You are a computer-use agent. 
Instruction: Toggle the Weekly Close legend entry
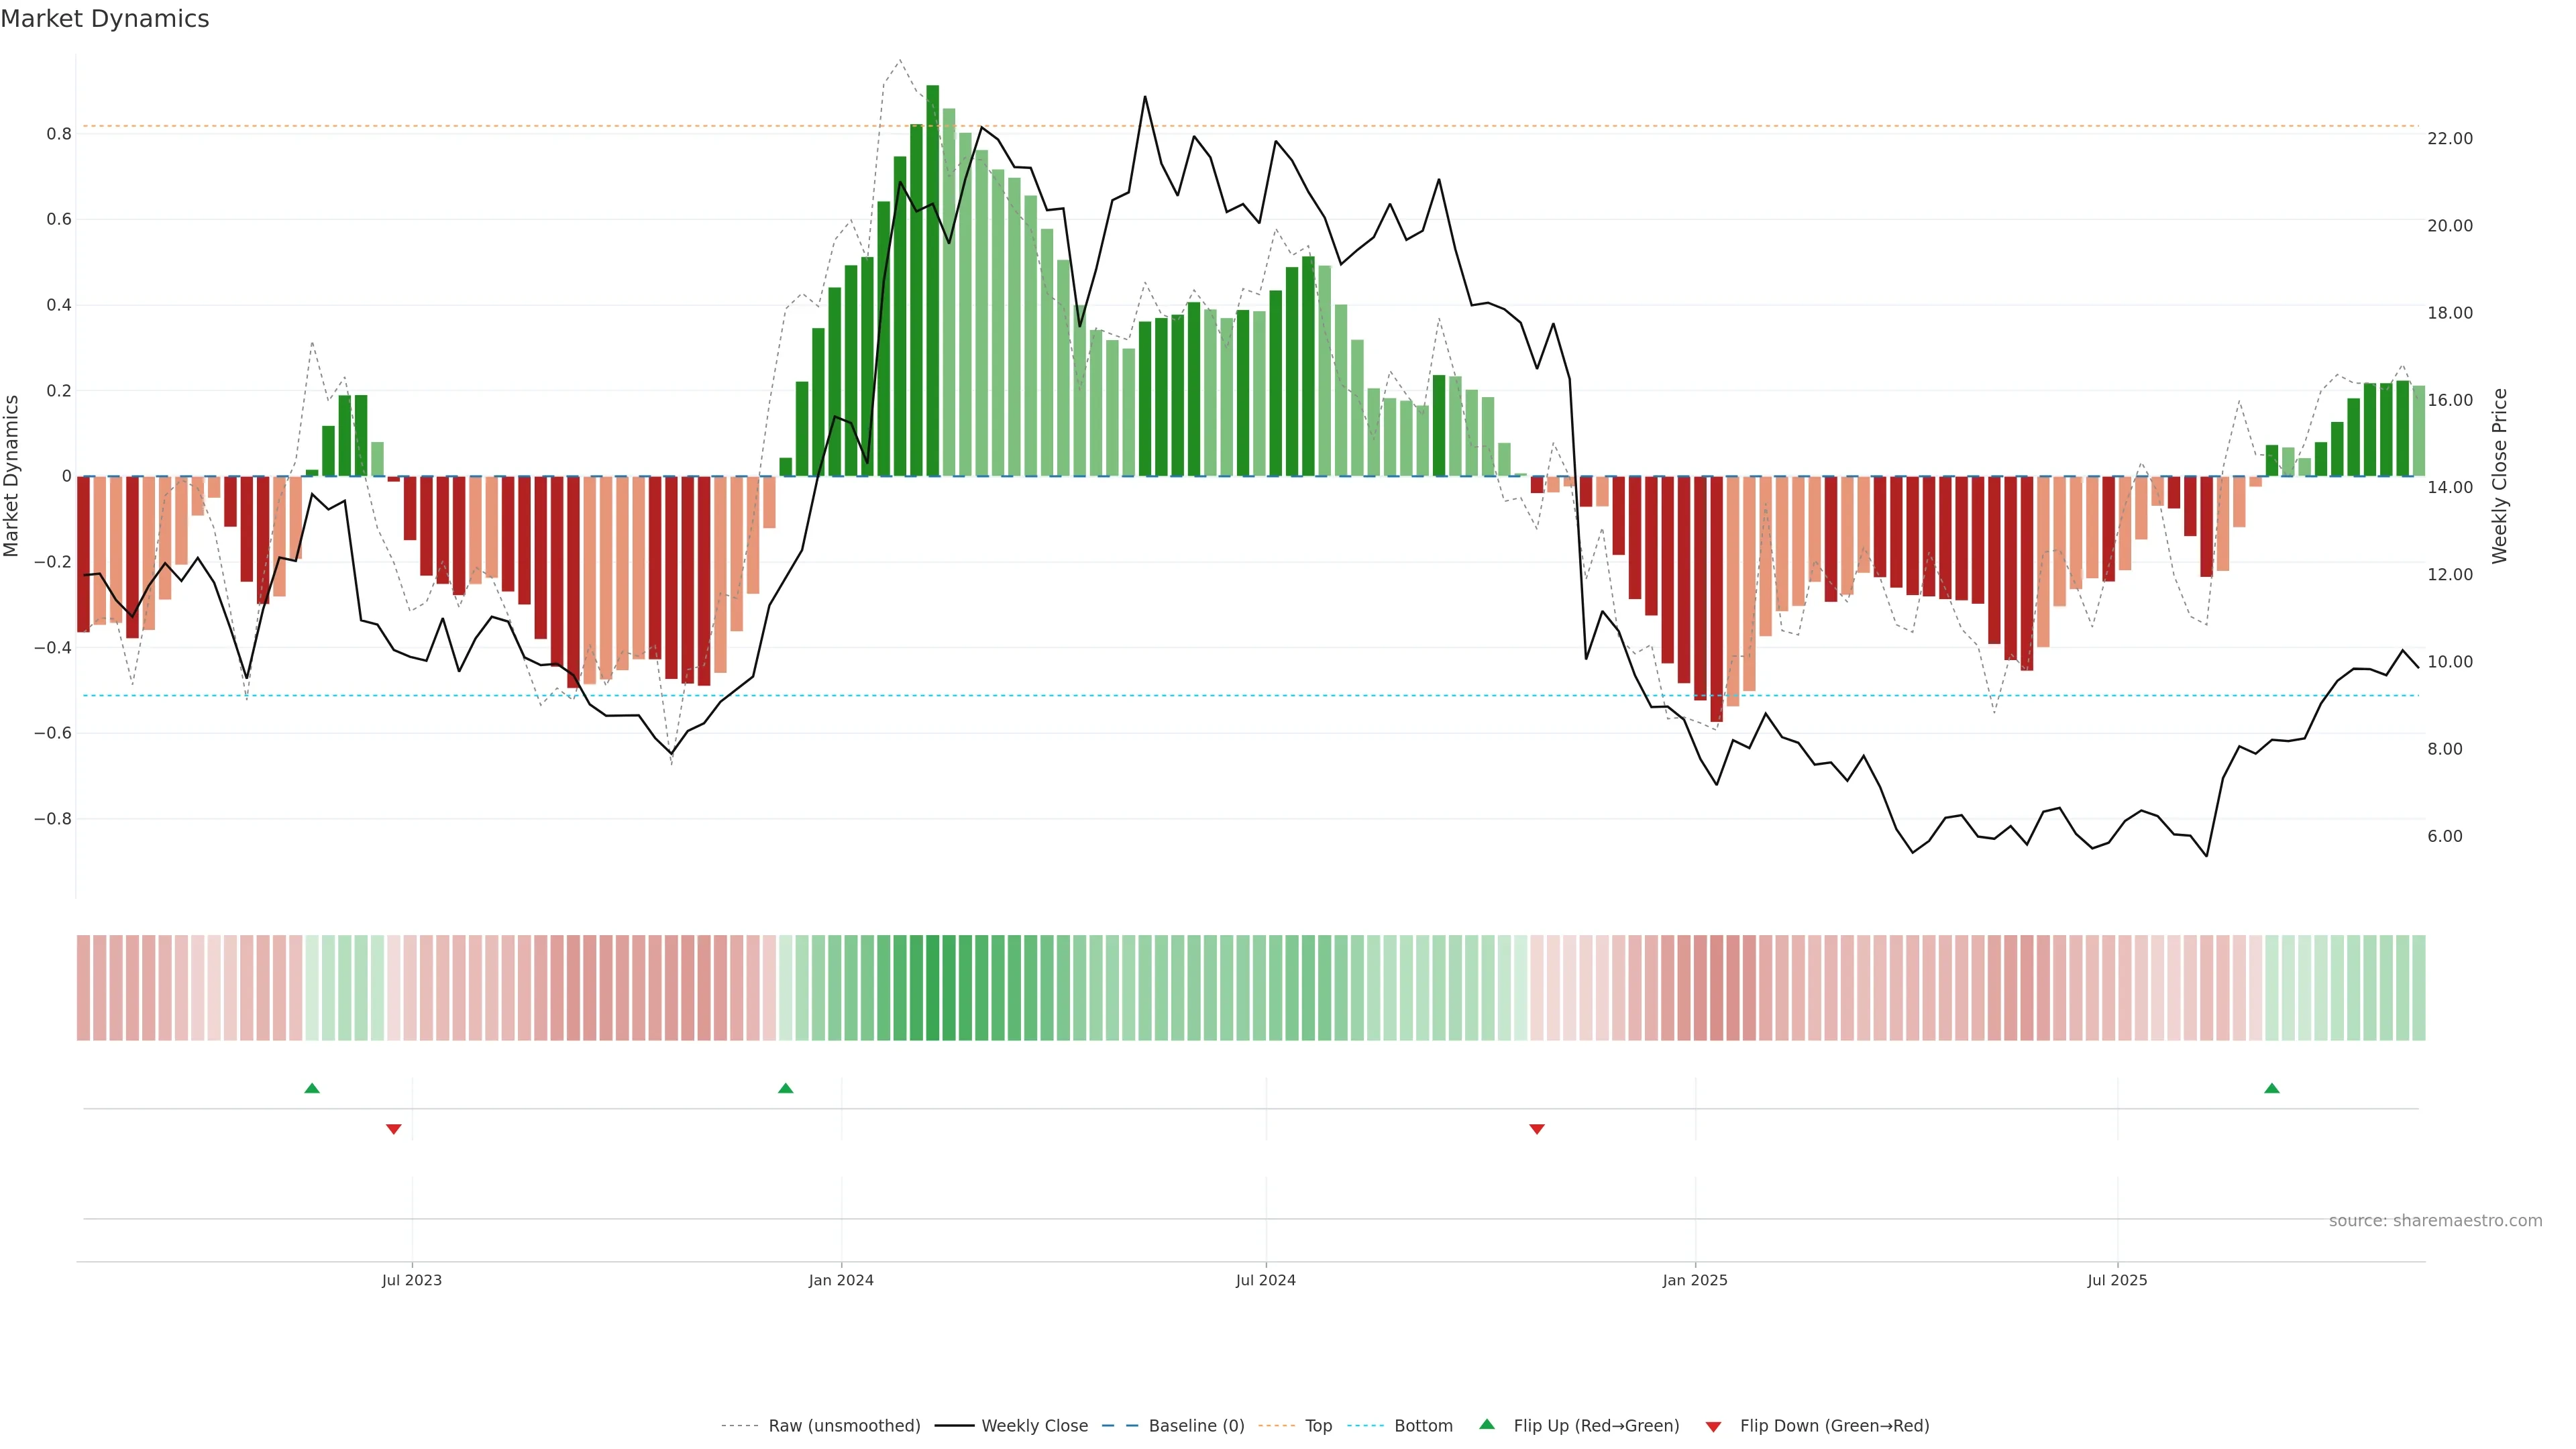tap(1034, 1426)
